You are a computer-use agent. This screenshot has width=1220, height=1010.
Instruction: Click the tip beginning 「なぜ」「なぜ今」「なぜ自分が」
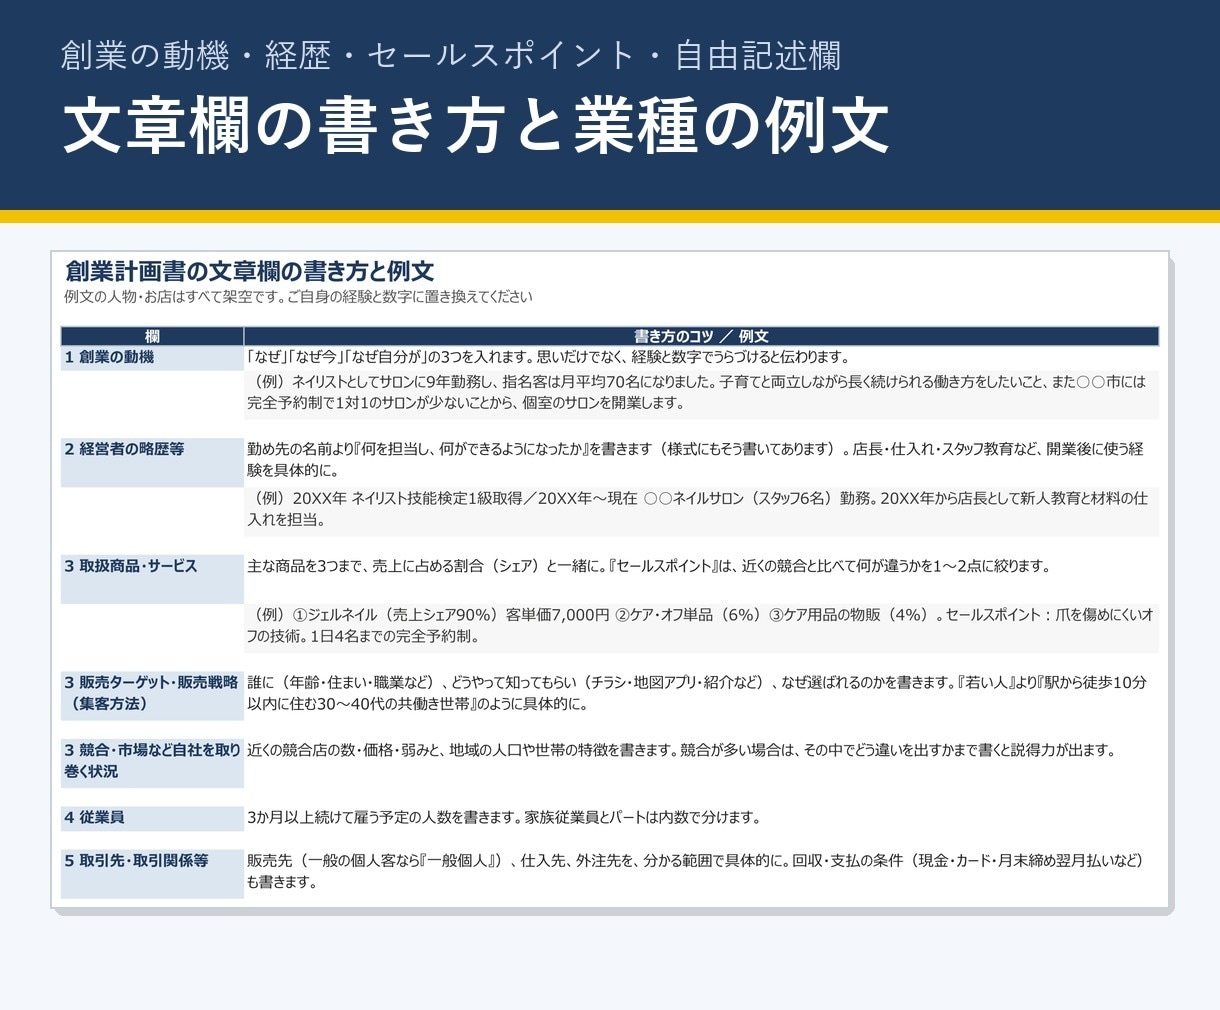click(x=701, y=357)
